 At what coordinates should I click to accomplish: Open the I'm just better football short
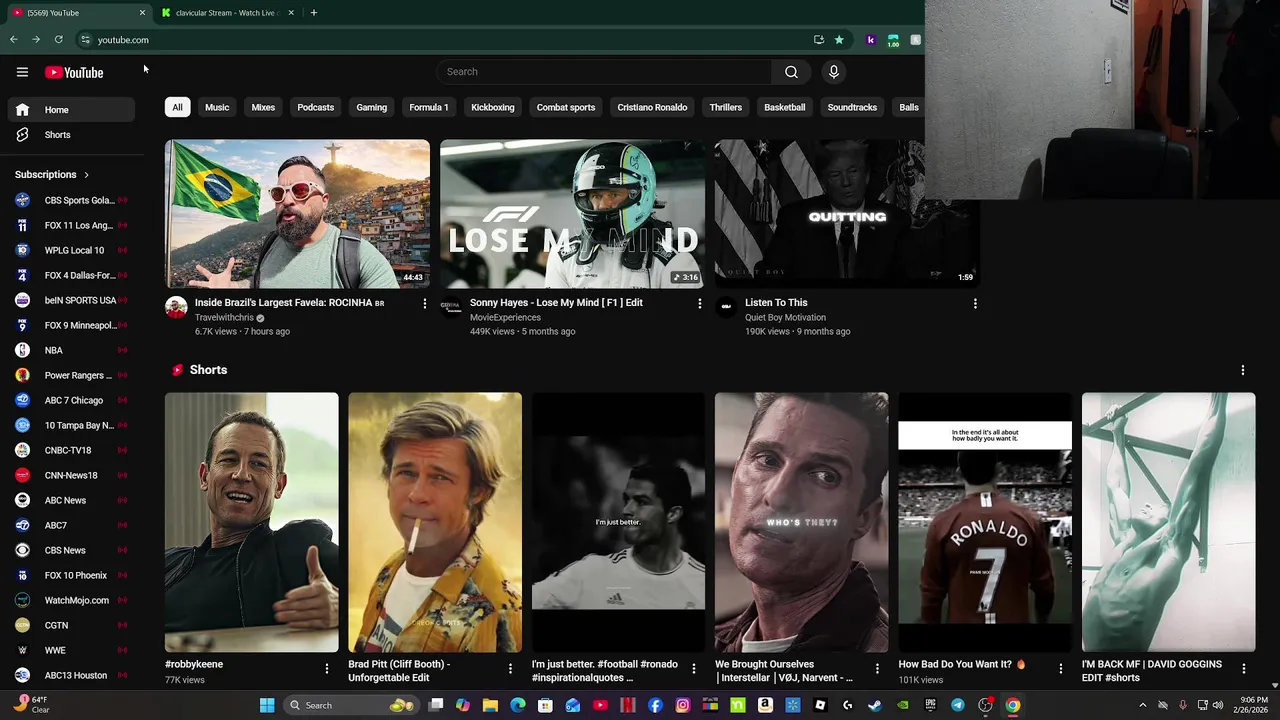click(618, 522)
